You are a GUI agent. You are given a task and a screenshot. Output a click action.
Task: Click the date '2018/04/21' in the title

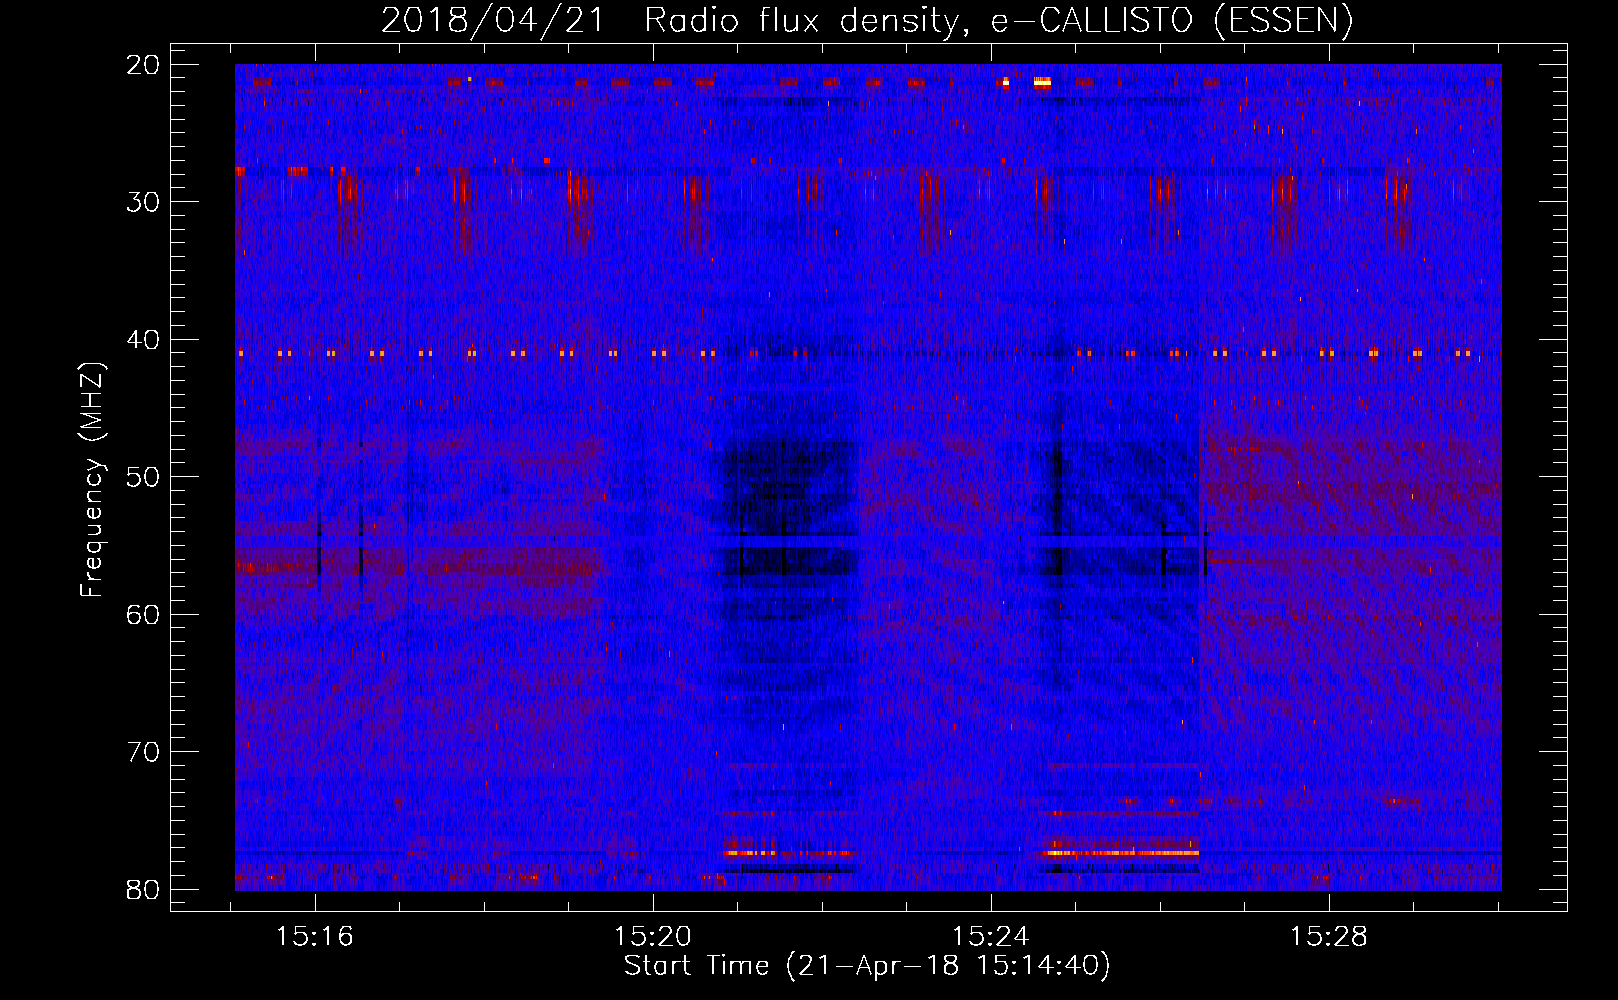(492, 21)
